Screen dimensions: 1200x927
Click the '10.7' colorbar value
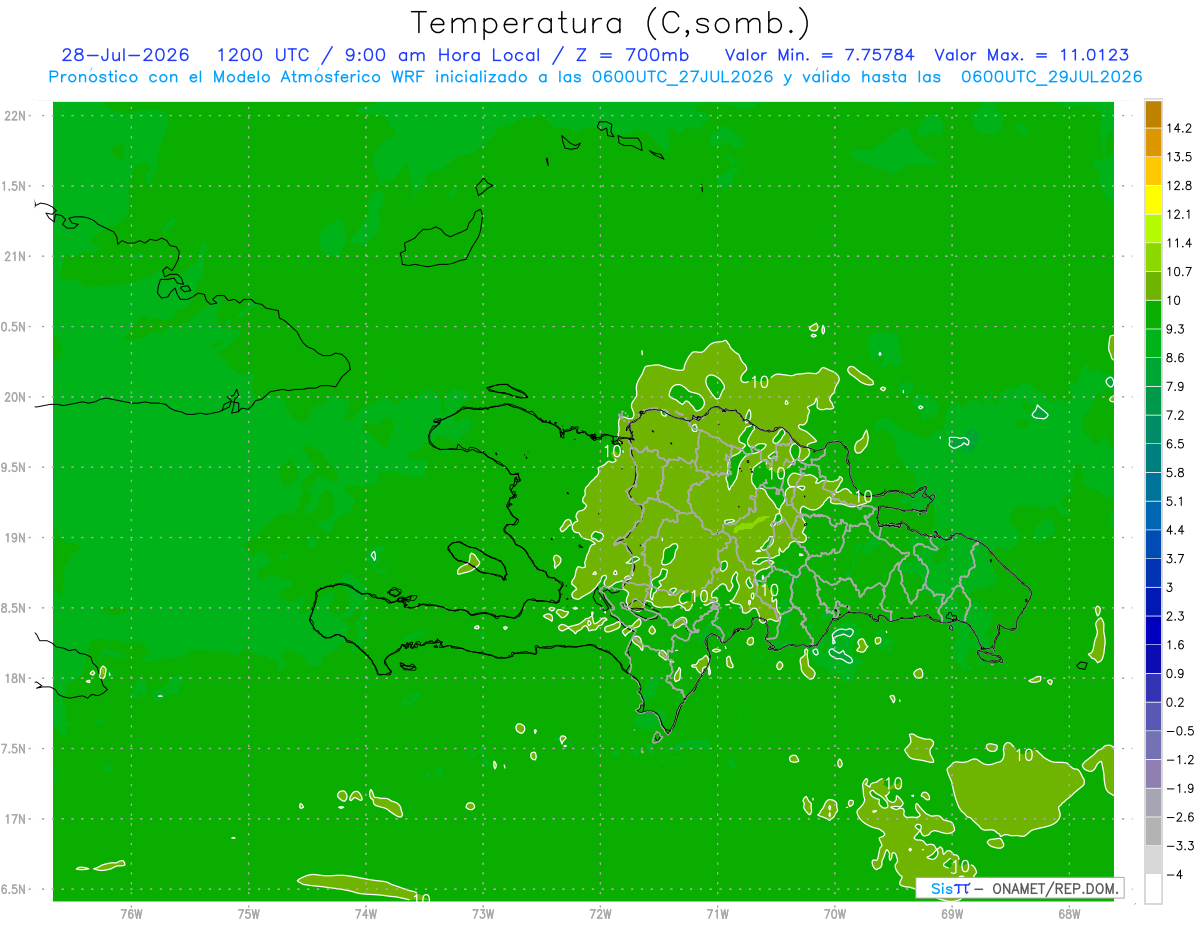tap(1180, 272)
